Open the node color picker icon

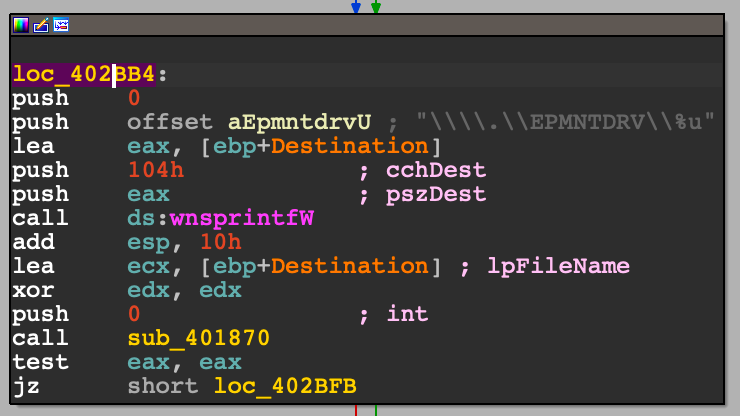click(21, 25)
